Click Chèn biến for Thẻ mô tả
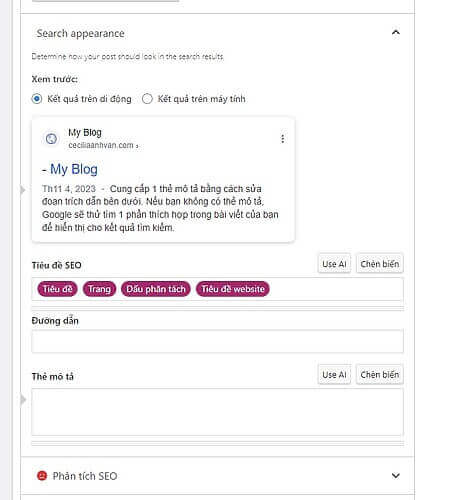The height and width of the screenshot is (500, 457). [380, 375]
